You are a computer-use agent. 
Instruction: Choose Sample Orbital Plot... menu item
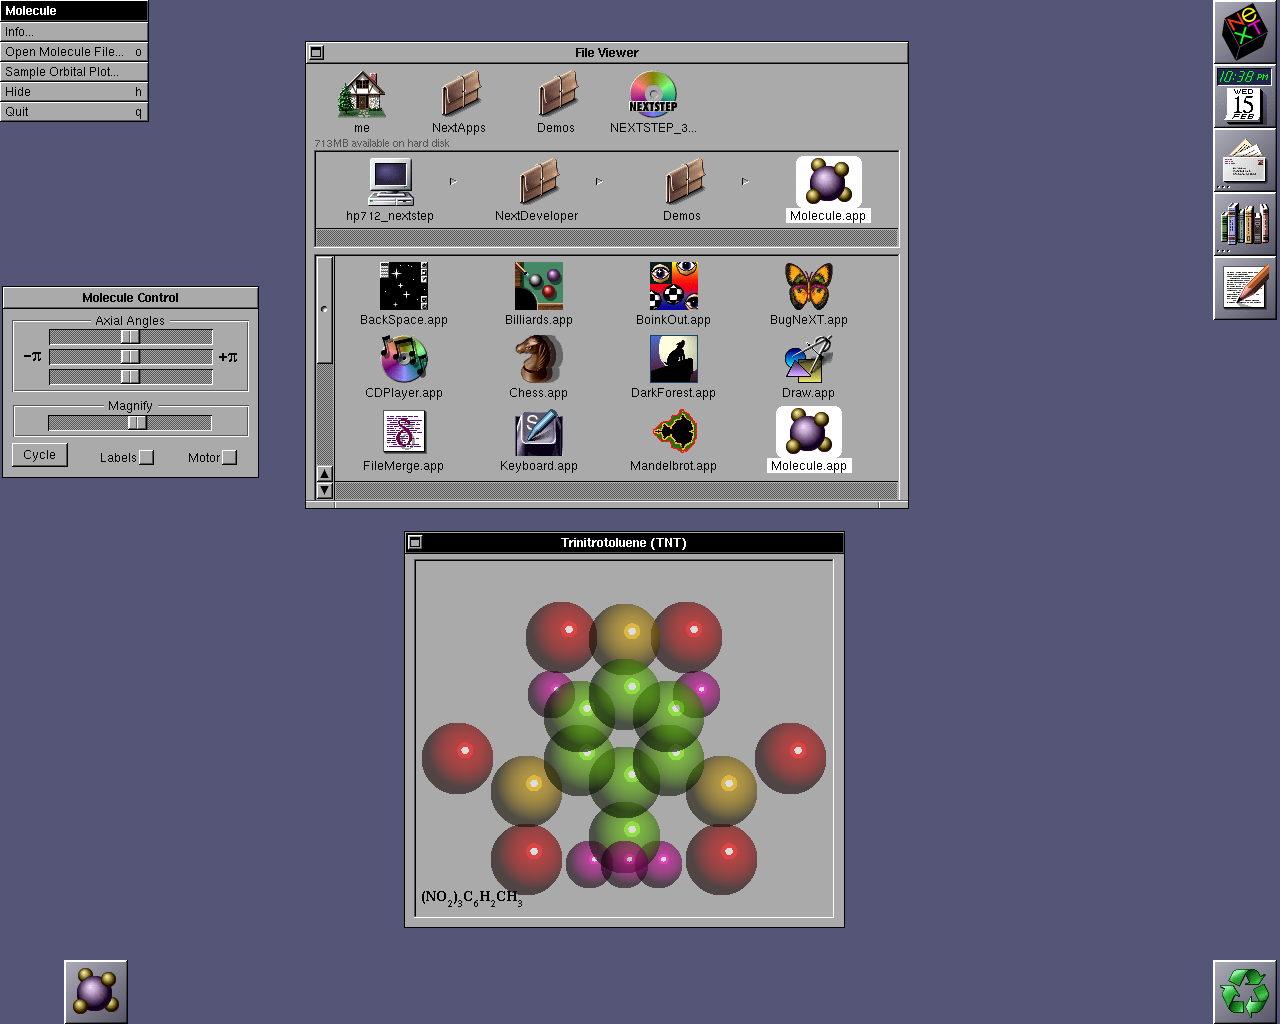[x=74, y=72]
